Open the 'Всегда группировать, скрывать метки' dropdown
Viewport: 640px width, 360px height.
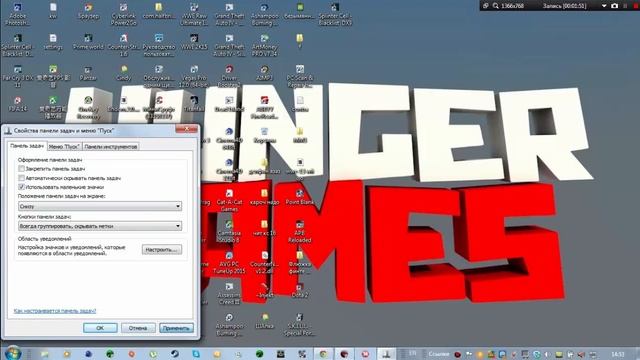click(x=100, y=226)
